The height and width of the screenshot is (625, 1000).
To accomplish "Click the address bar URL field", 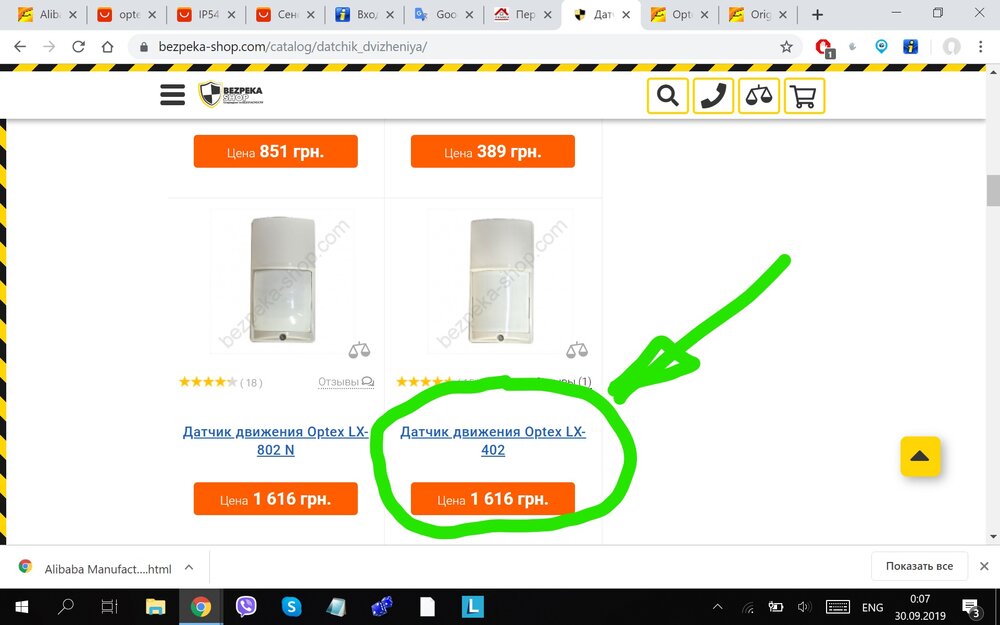I will tap(453, 47).
